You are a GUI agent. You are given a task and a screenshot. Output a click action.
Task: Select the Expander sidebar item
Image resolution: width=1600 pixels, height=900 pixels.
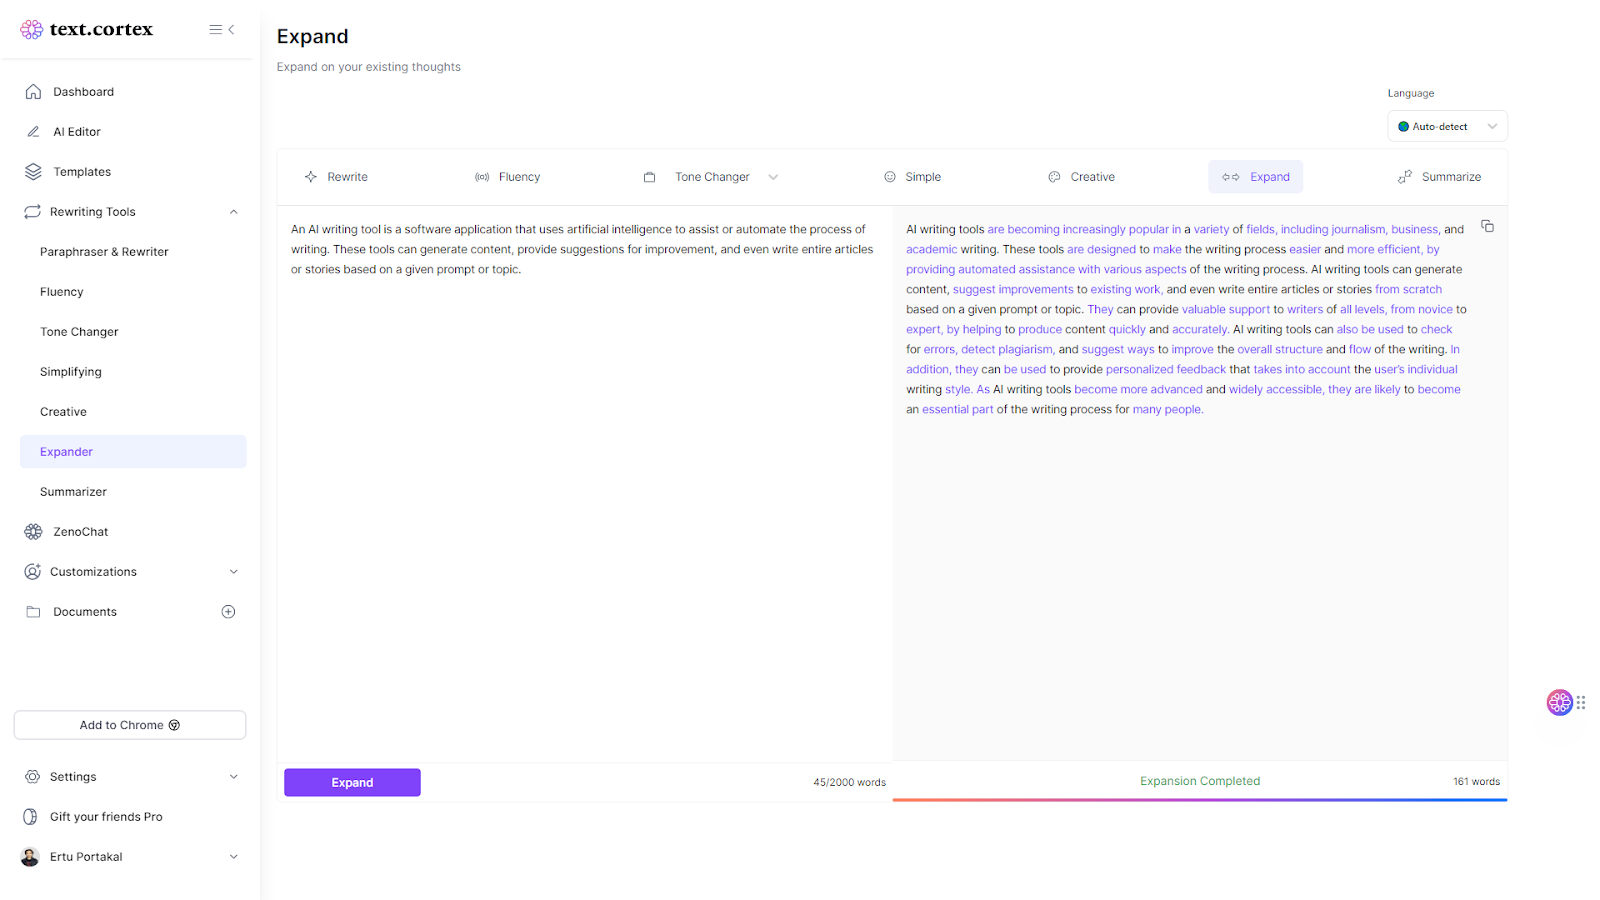[x=133, y=452]
